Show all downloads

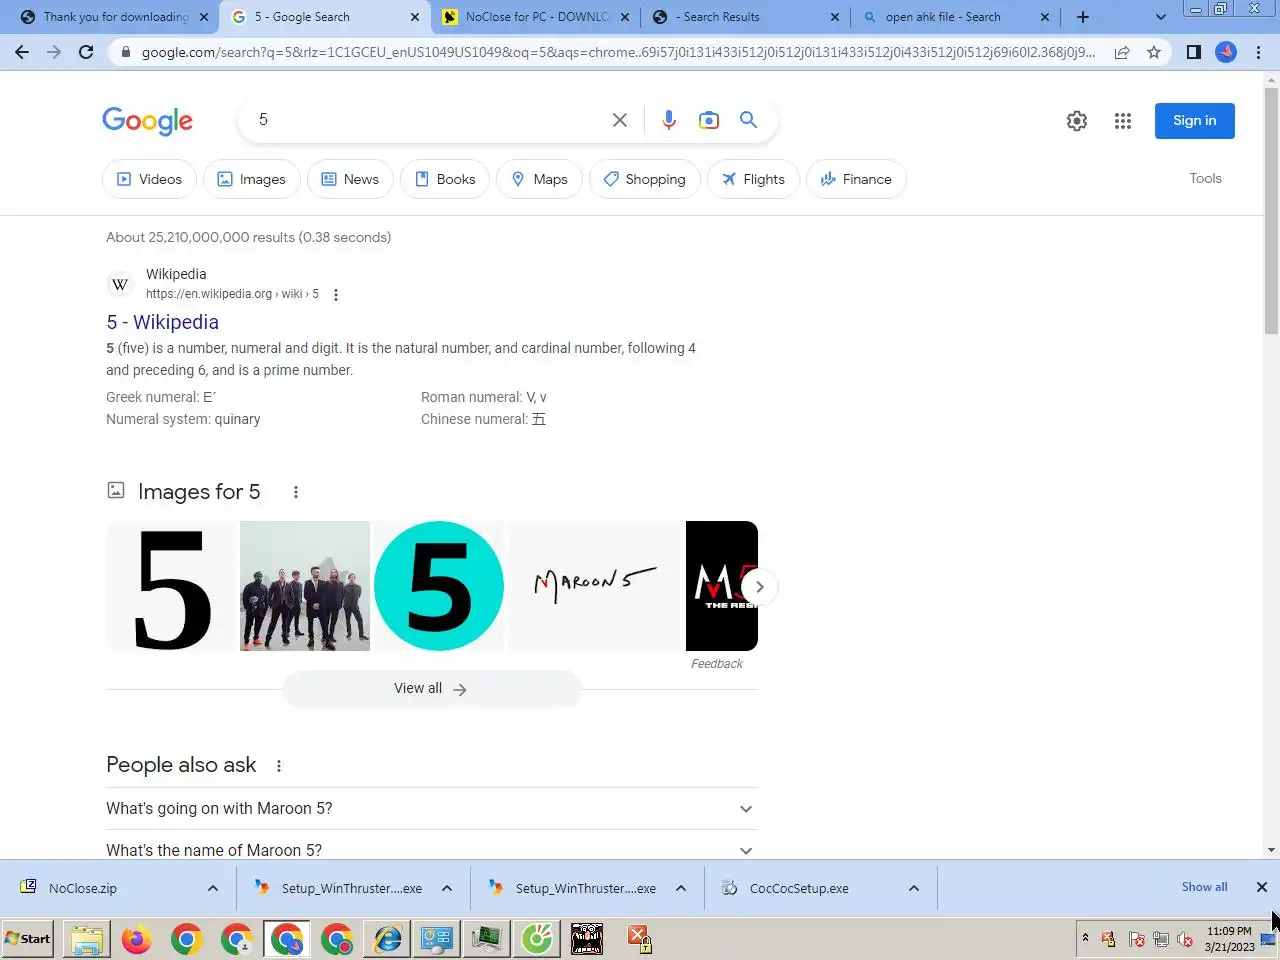click(1204, 887)
